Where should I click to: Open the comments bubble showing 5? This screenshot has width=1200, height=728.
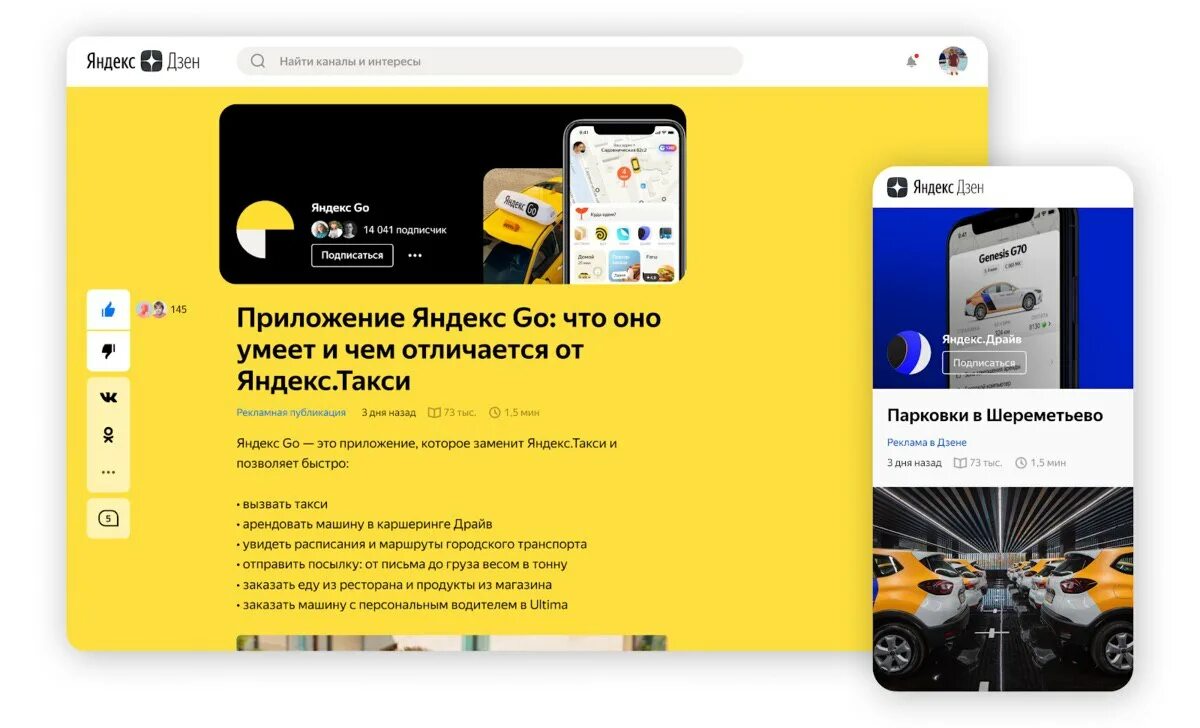pyautogui.click(x=108, y=518)
